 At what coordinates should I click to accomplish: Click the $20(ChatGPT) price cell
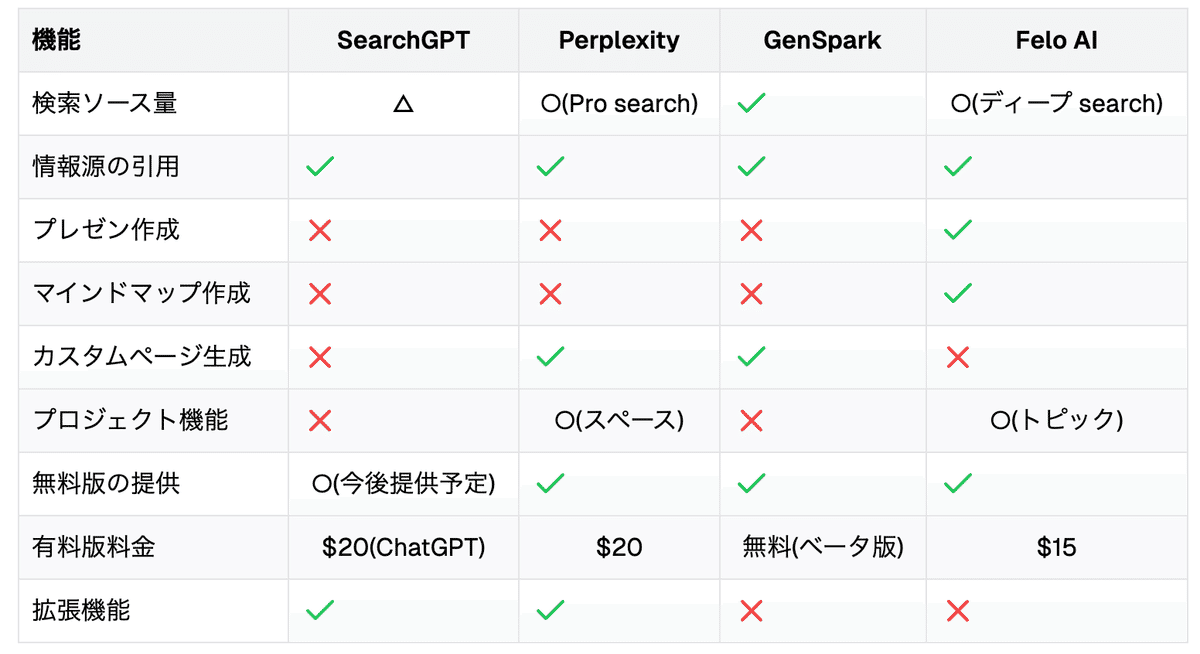point(403,547)
